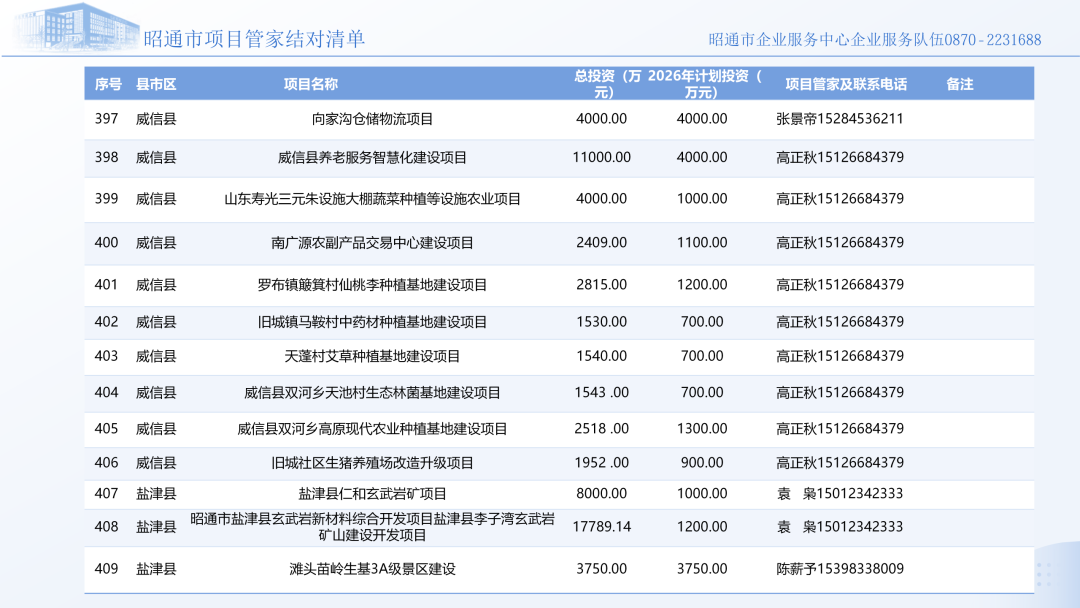Click planned investment 1100.00

pos(702,242)
